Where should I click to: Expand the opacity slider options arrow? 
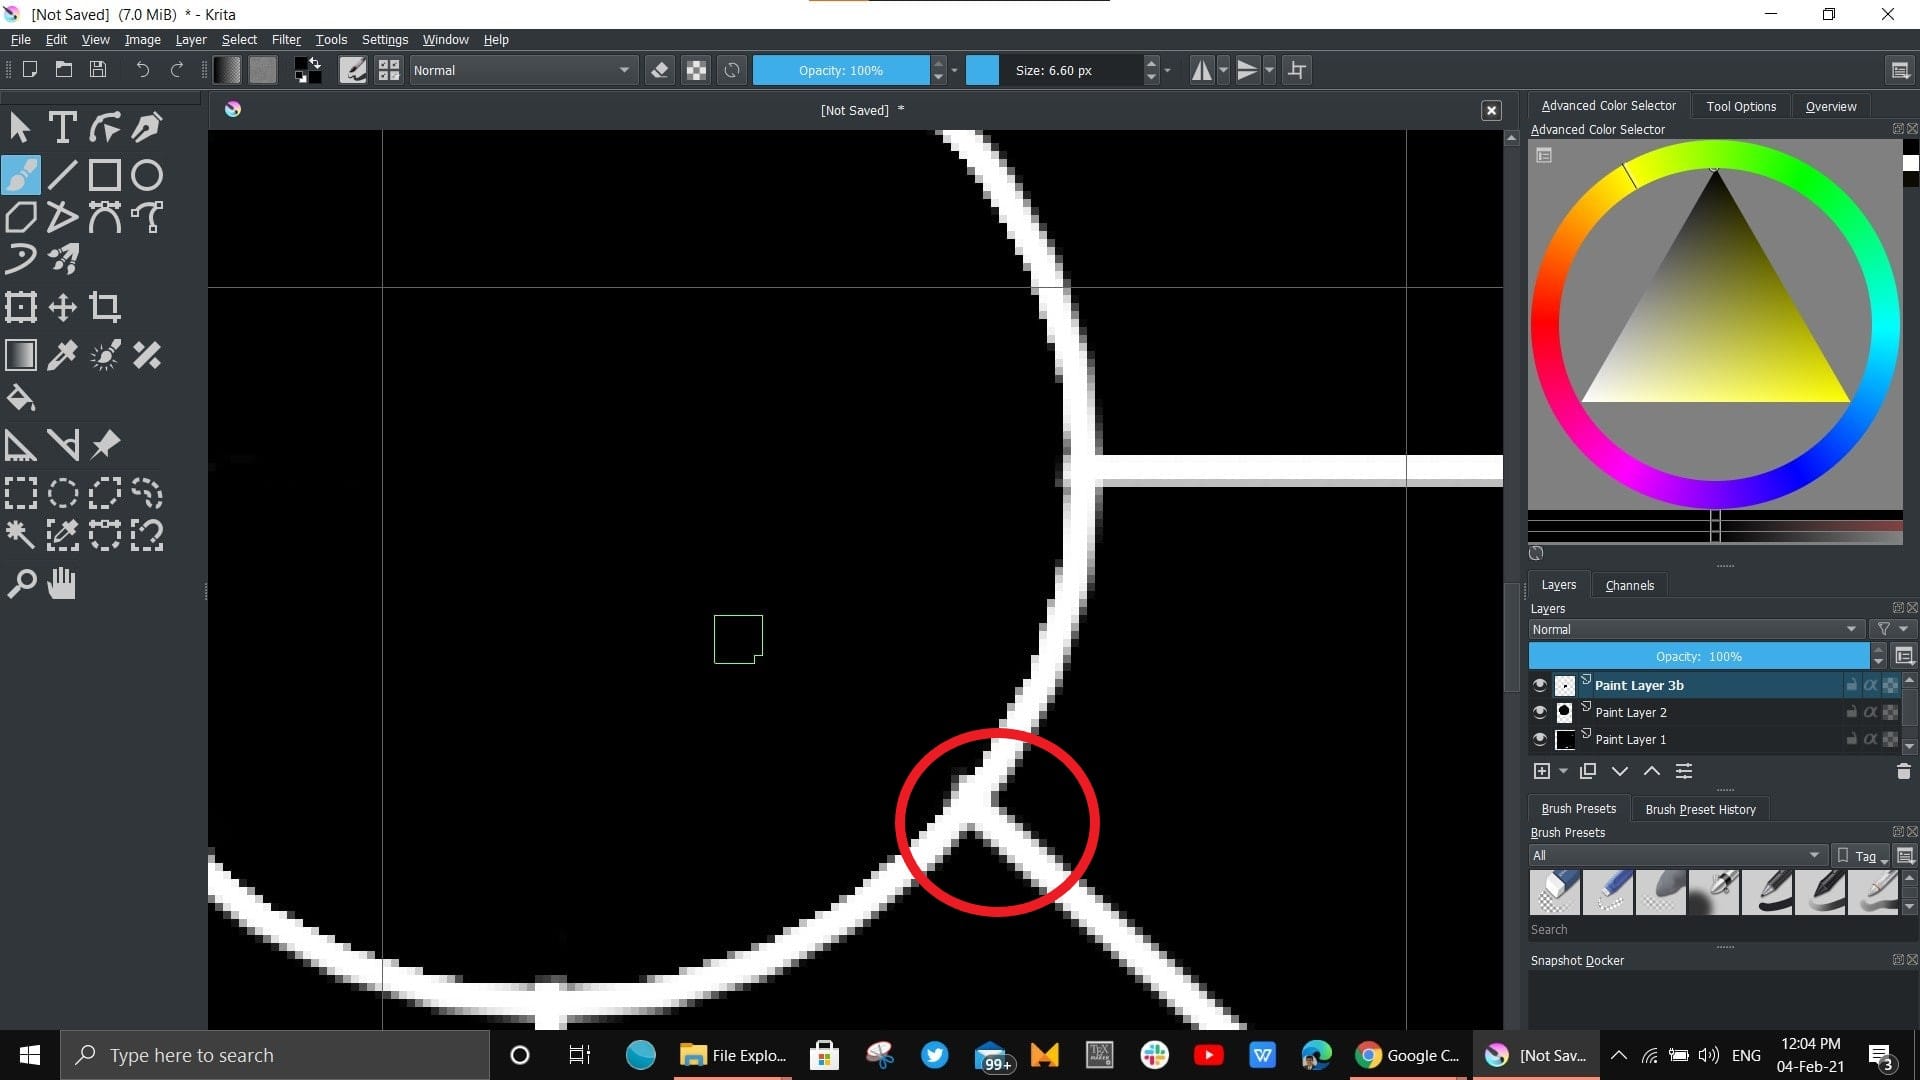click(955, 70)
